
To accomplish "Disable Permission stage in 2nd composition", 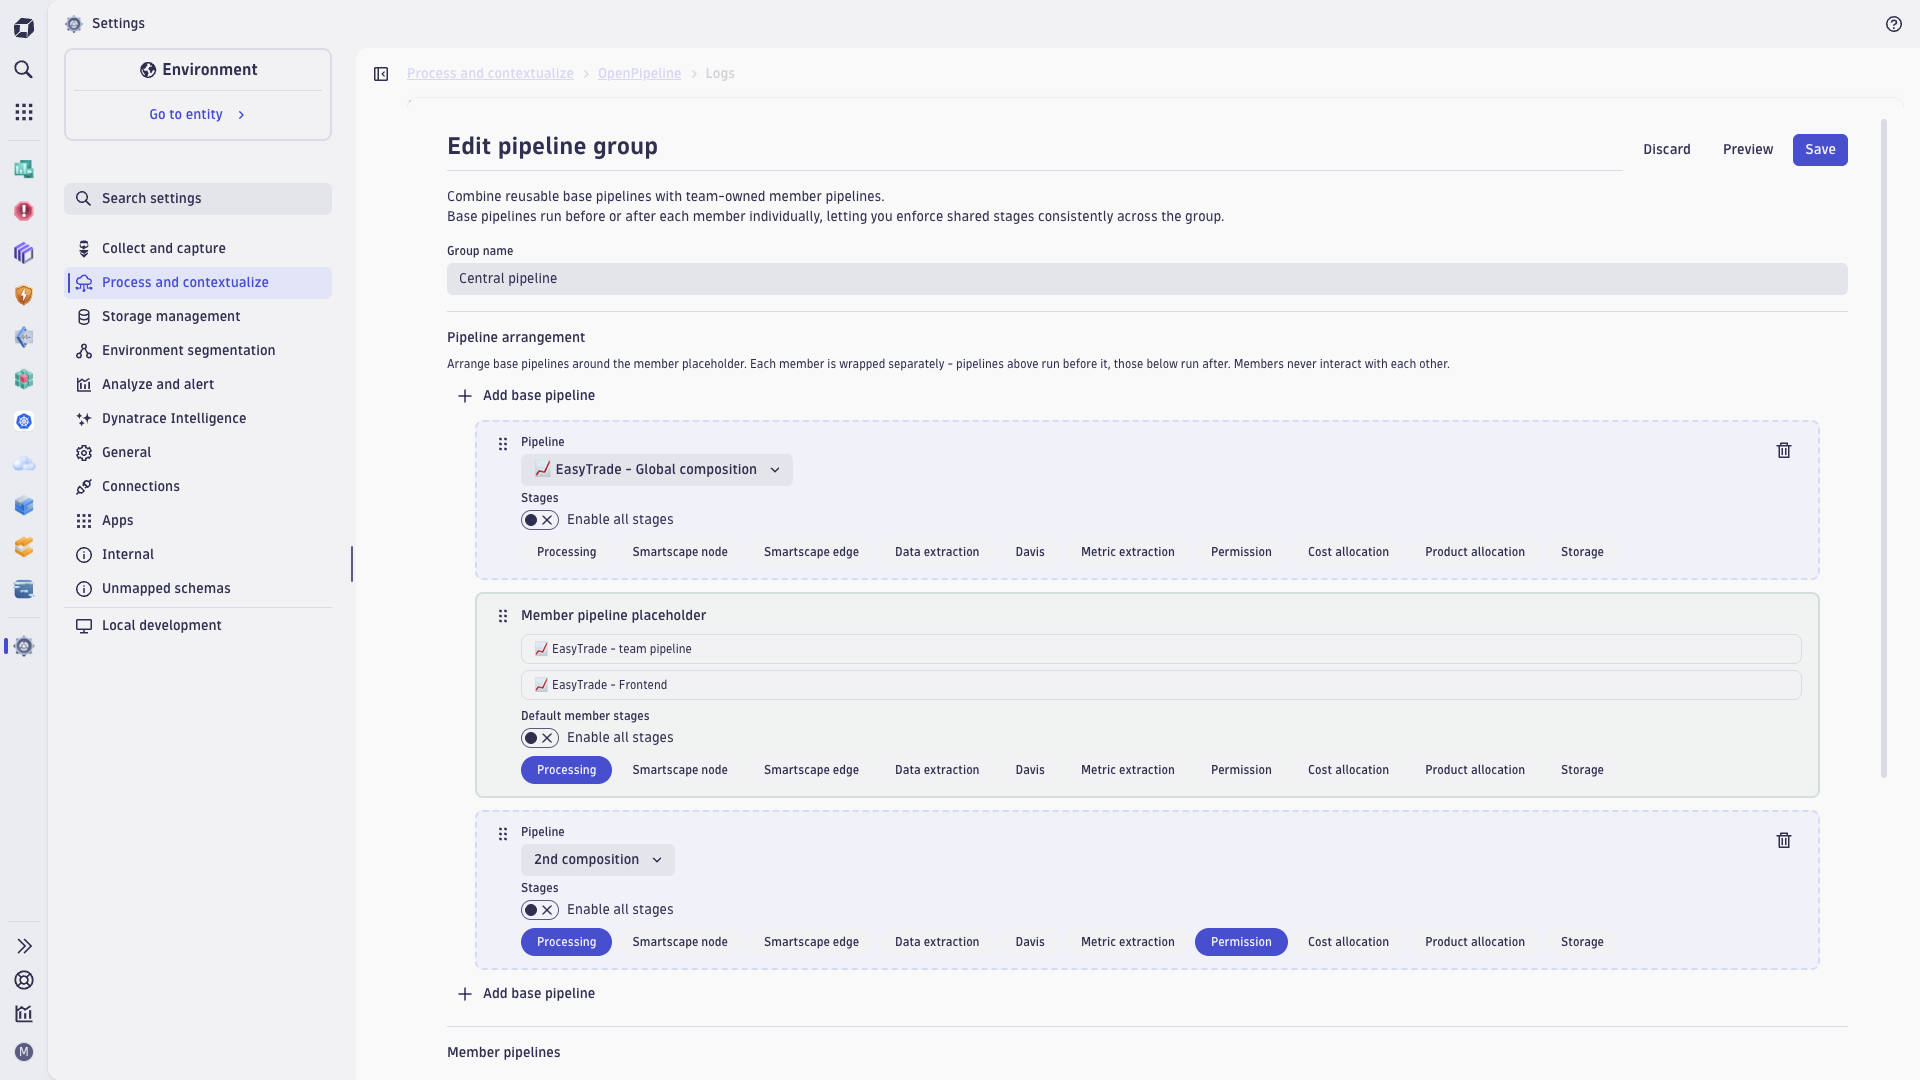I will [x=1241, y=942].
